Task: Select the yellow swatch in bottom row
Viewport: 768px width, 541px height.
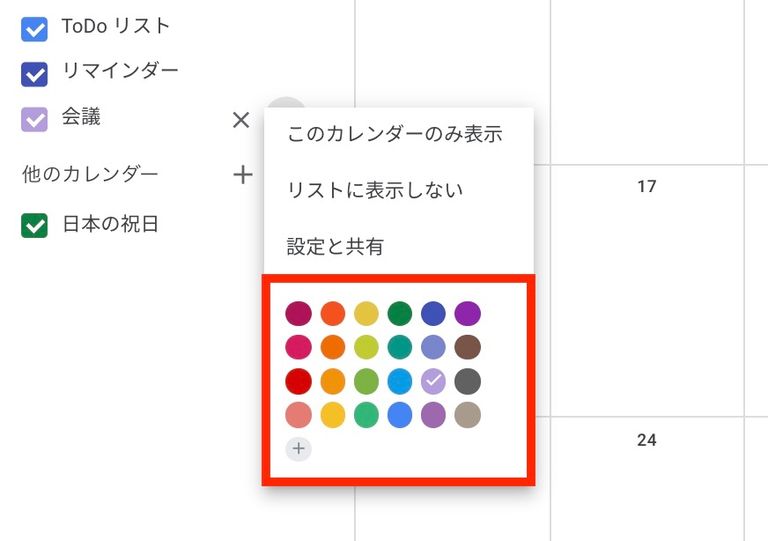Action: click(333, 415)
